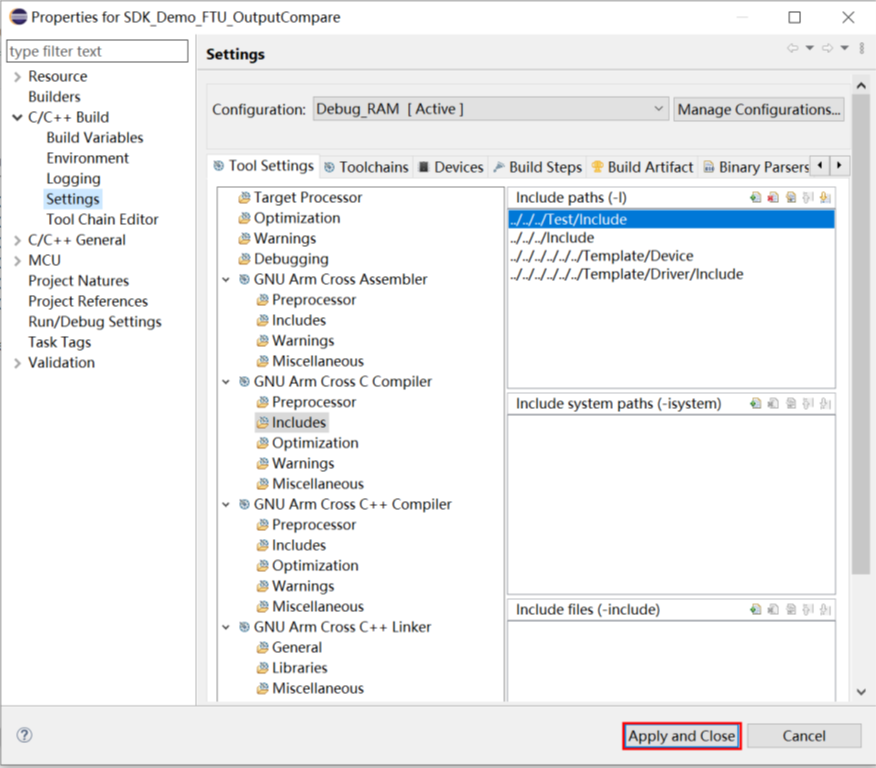Select Target Processor in tool settings tree
The image size is (876, 768).
(x=307, y=198)
